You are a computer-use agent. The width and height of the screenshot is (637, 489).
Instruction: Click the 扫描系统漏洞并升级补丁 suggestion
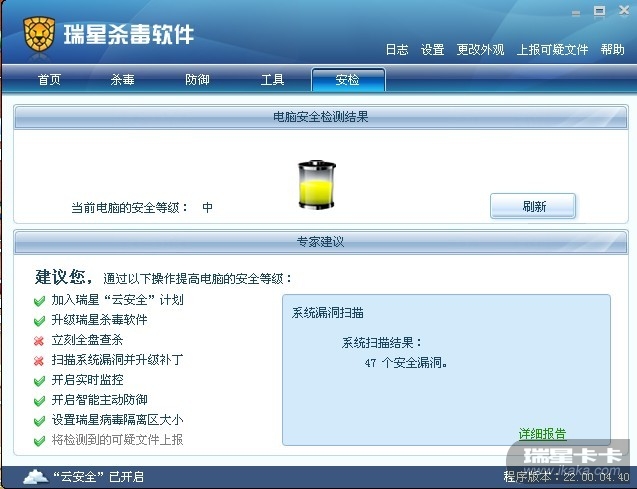(117, 360)
